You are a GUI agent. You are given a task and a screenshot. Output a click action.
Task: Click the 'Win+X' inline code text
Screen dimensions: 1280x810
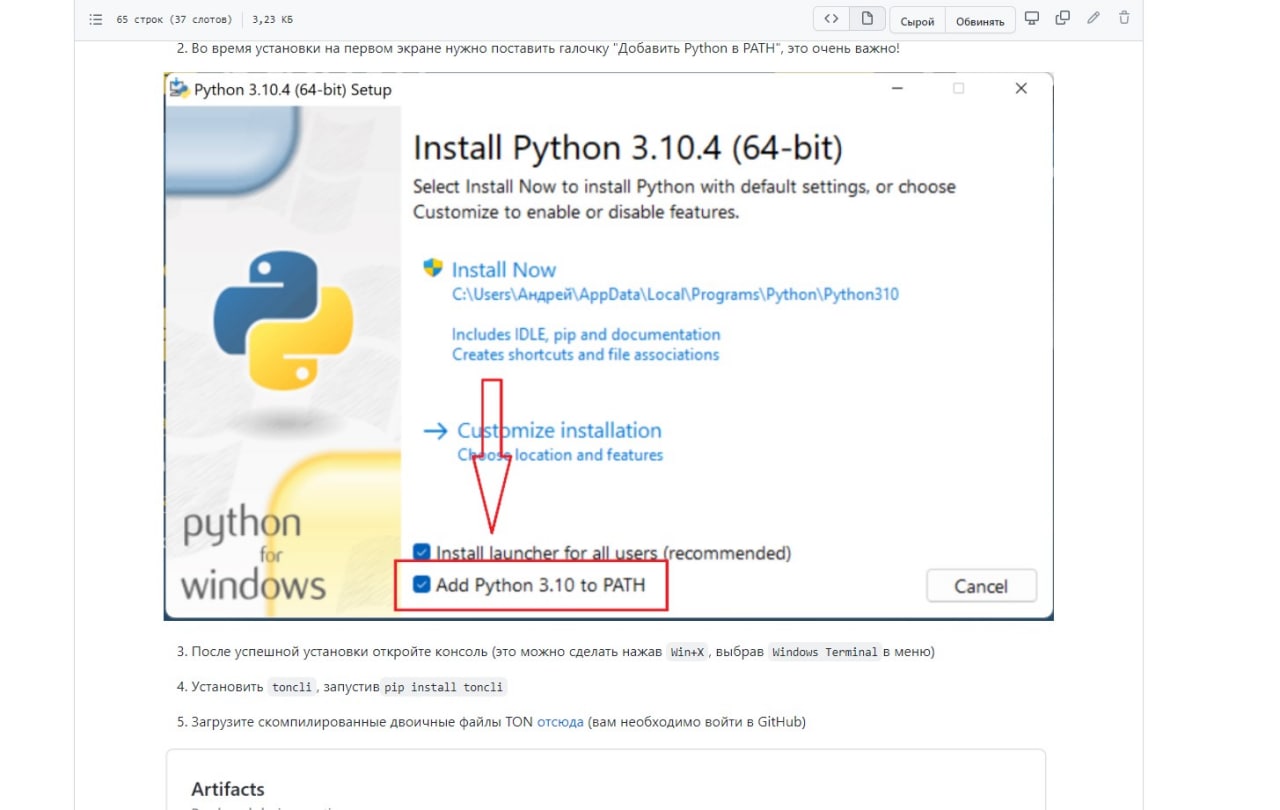(x=687, y=652)
